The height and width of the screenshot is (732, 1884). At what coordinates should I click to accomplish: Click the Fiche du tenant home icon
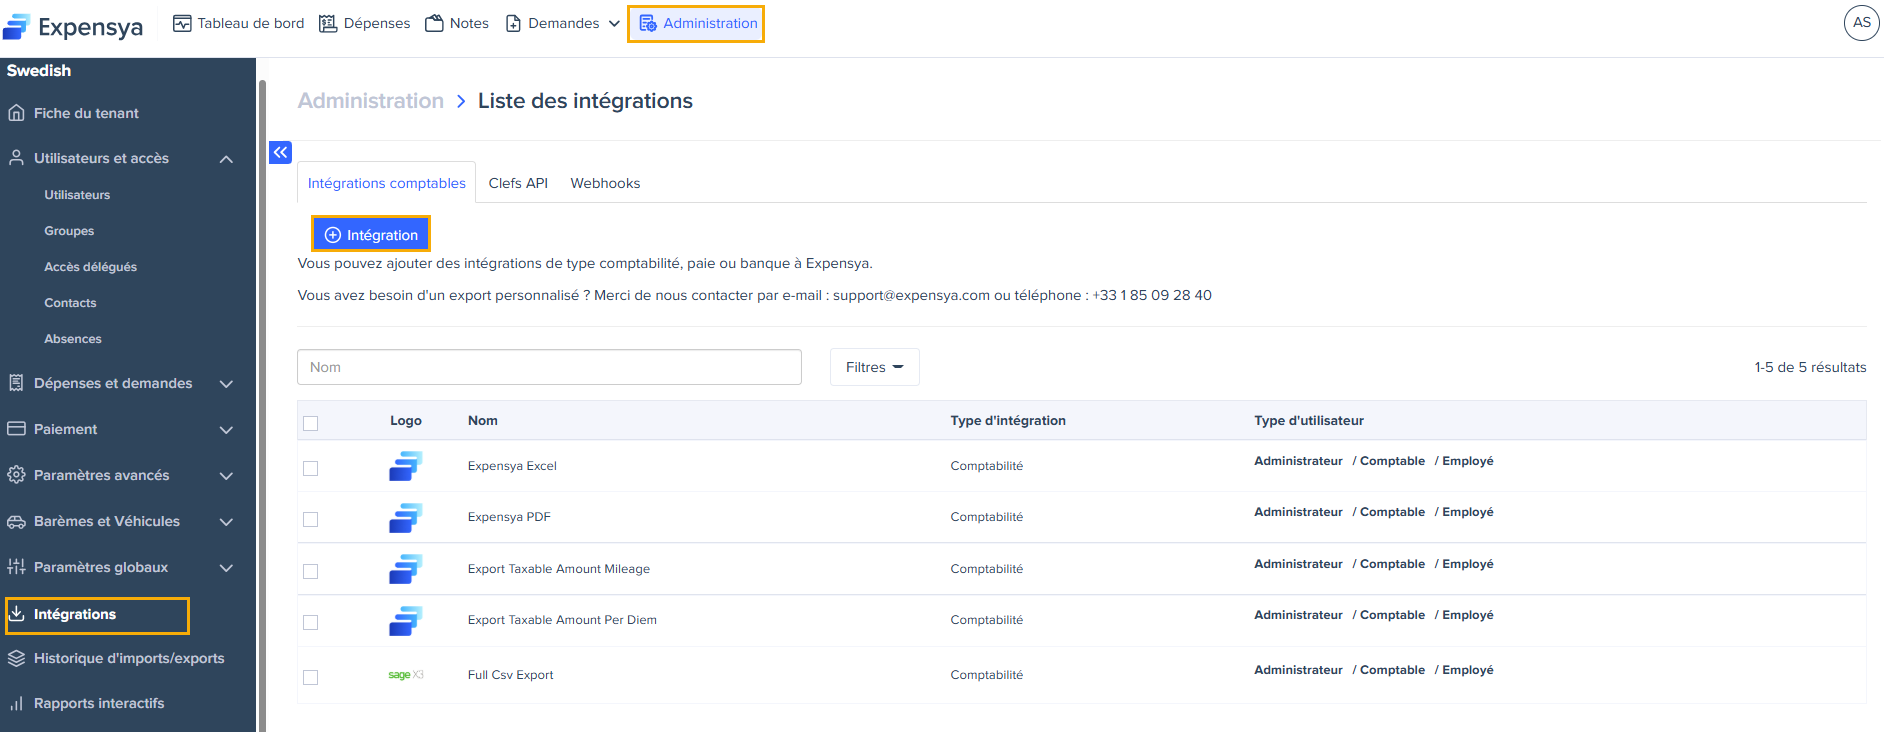(x=16, y=113)
